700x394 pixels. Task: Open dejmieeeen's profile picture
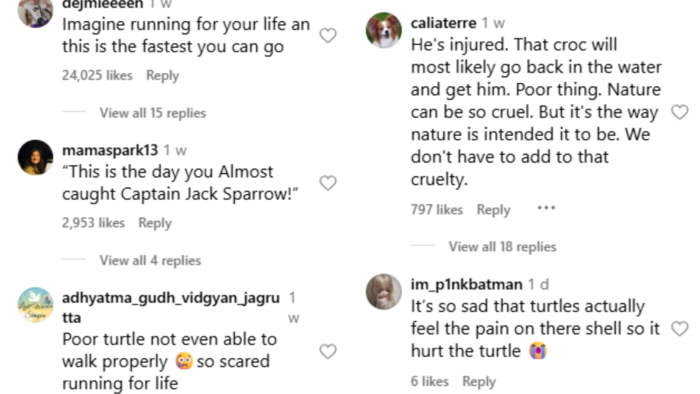[x=35, y=10]
